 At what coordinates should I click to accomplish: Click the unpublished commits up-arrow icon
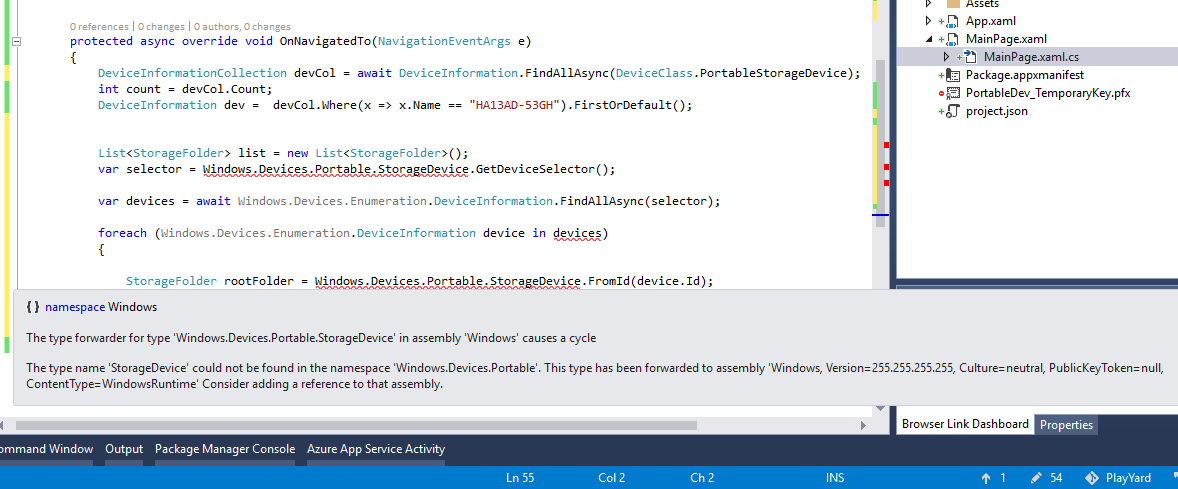[x=986, y=478]
